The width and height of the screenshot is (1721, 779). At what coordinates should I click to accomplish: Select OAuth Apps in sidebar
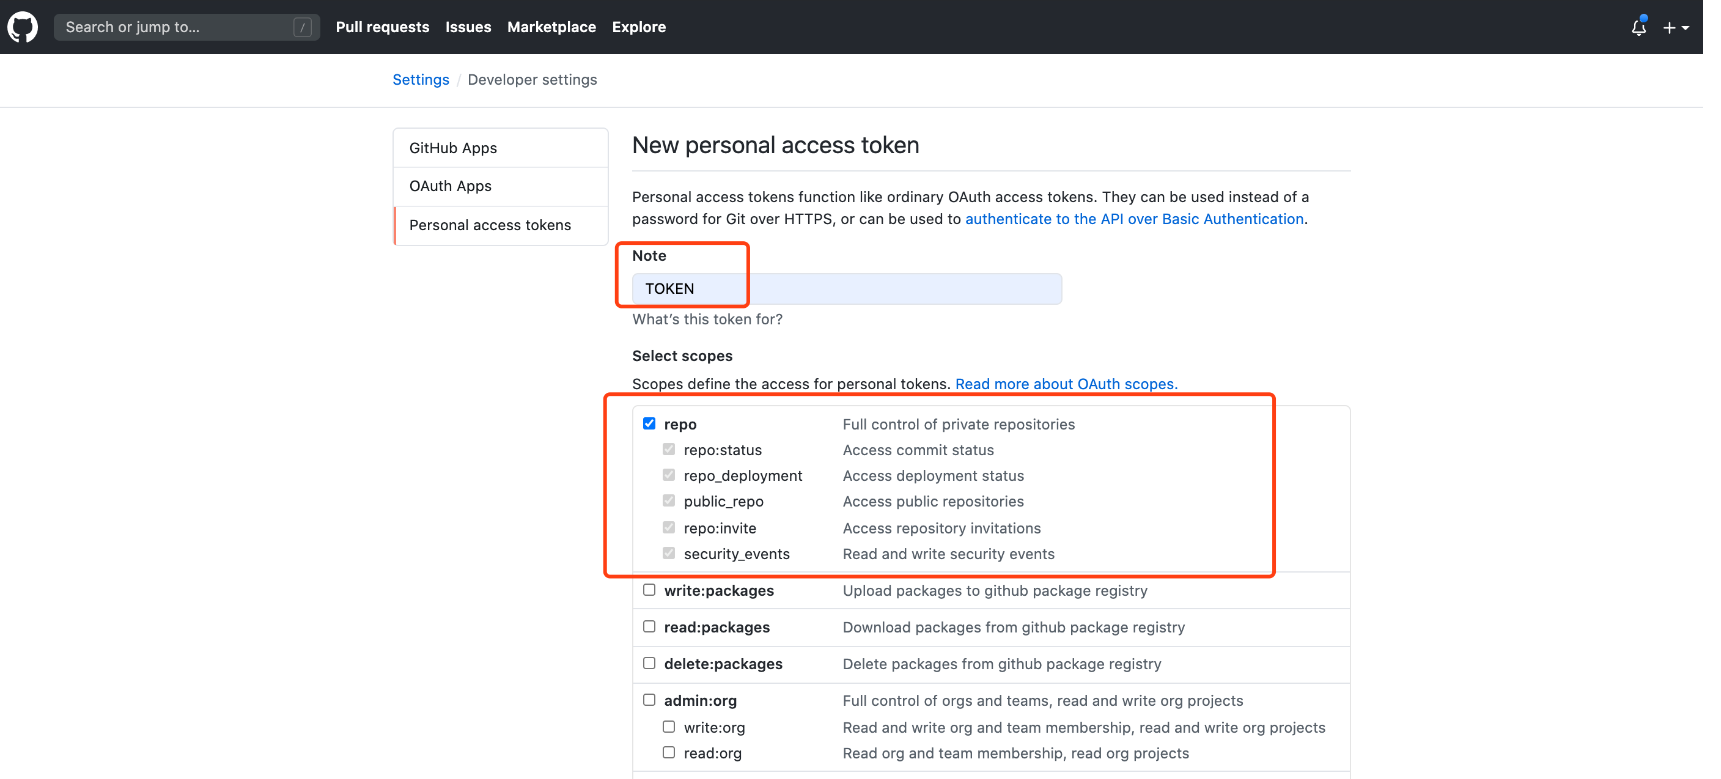point(450,186)
